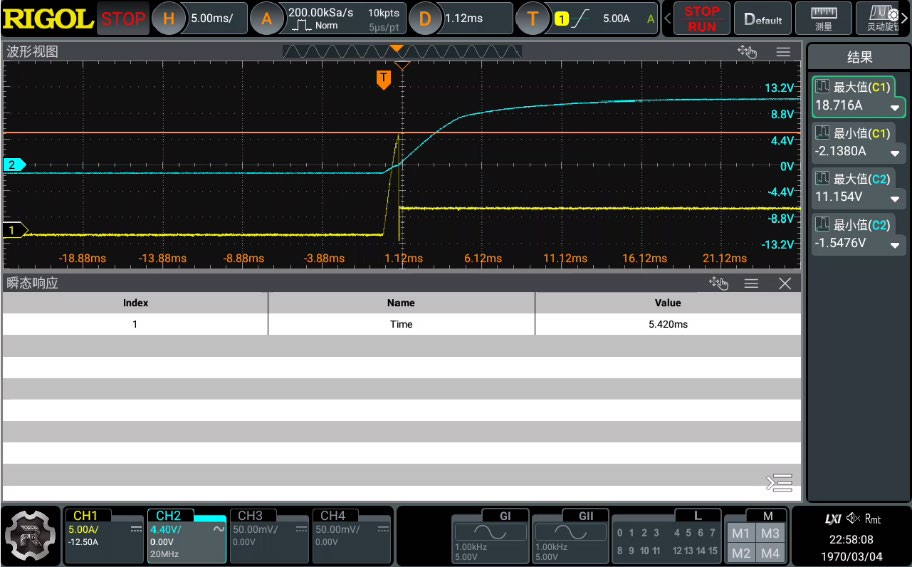Enable the CH4 channel

[351, 536]
